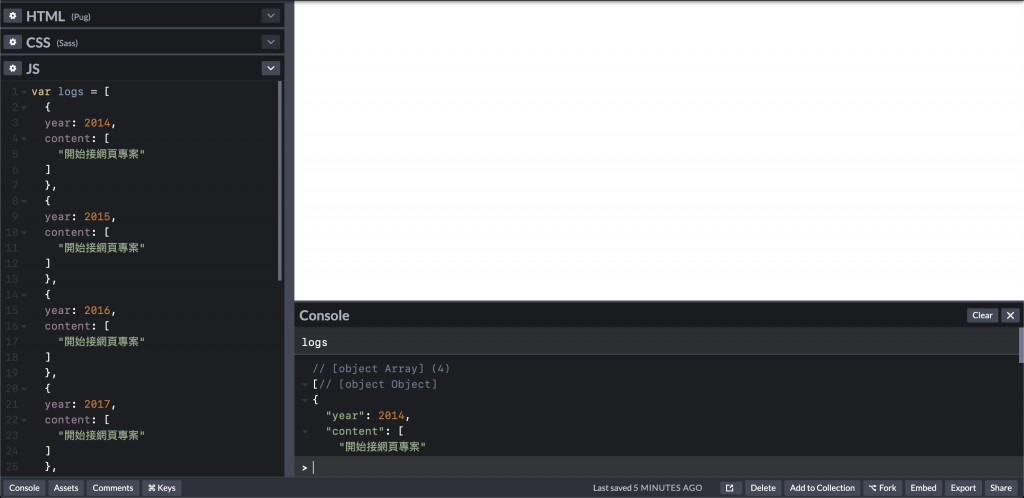Fold the object starting at line 8
1024x498 pixels.
point(24,202)
